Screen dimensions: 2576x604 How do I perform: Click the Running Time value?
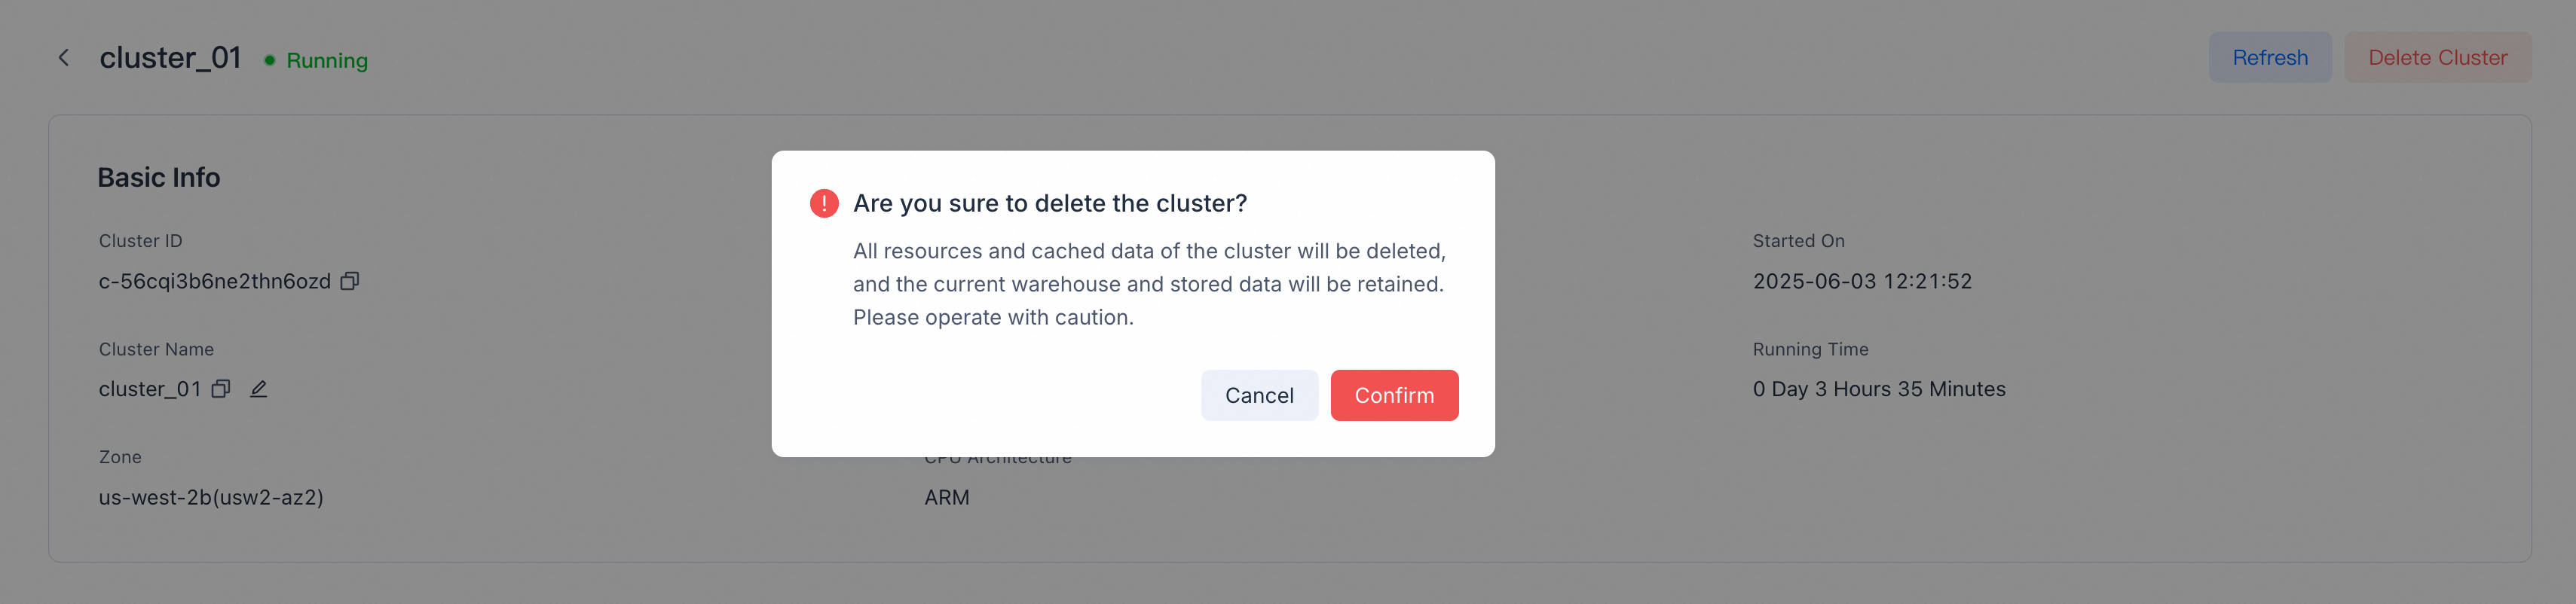[x=1879, y=389]
